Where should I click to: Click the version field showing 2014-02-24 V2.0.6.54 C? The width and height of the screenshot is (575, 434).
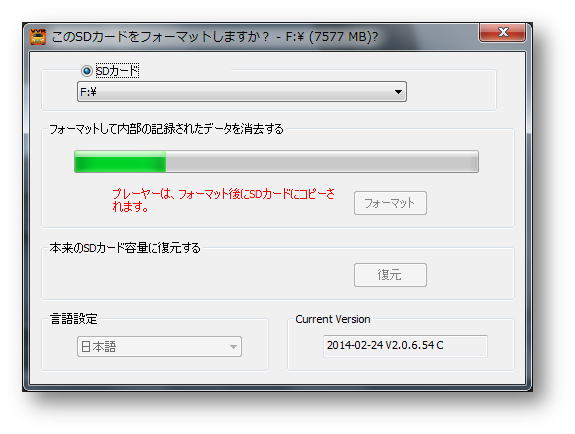pyautogui.click(x=405, y=346)
